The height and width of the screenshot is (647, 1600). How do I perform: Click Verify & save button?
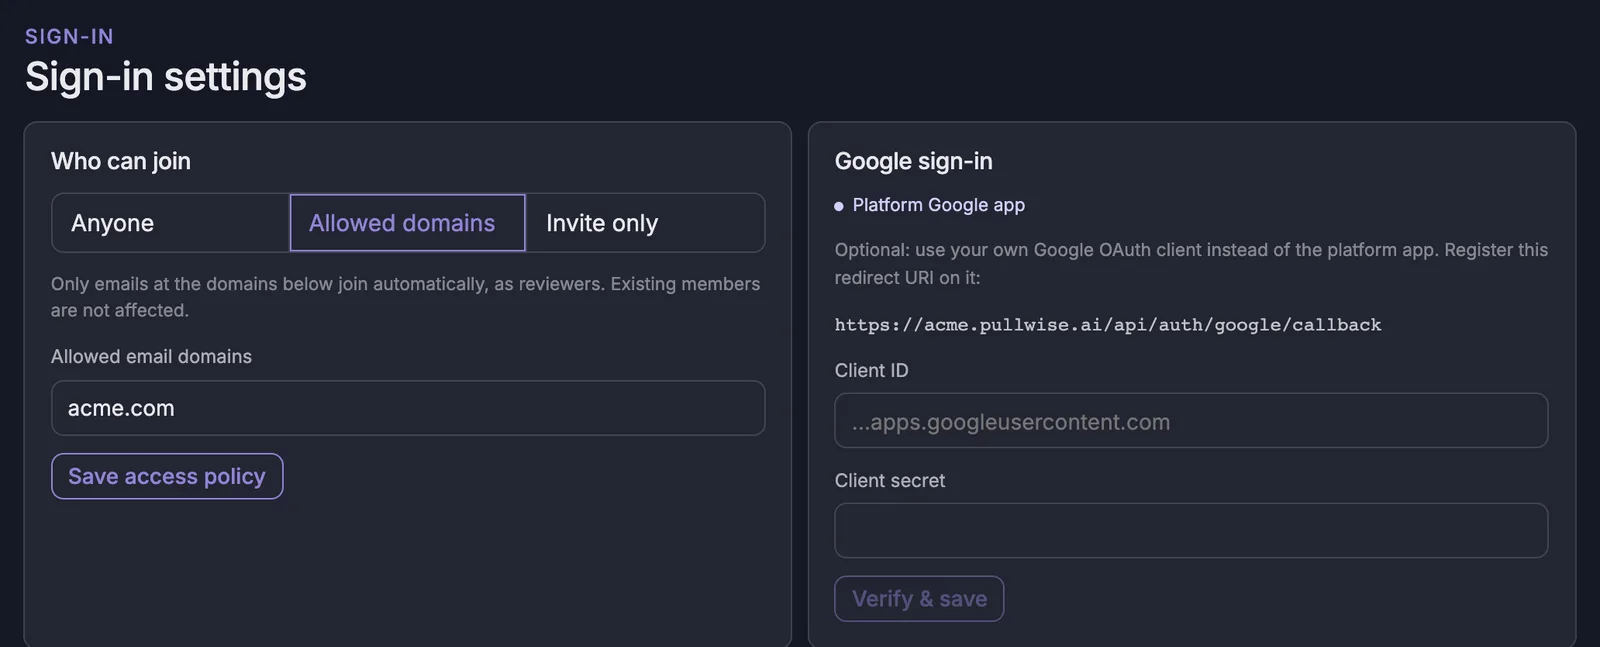point(919,599)
